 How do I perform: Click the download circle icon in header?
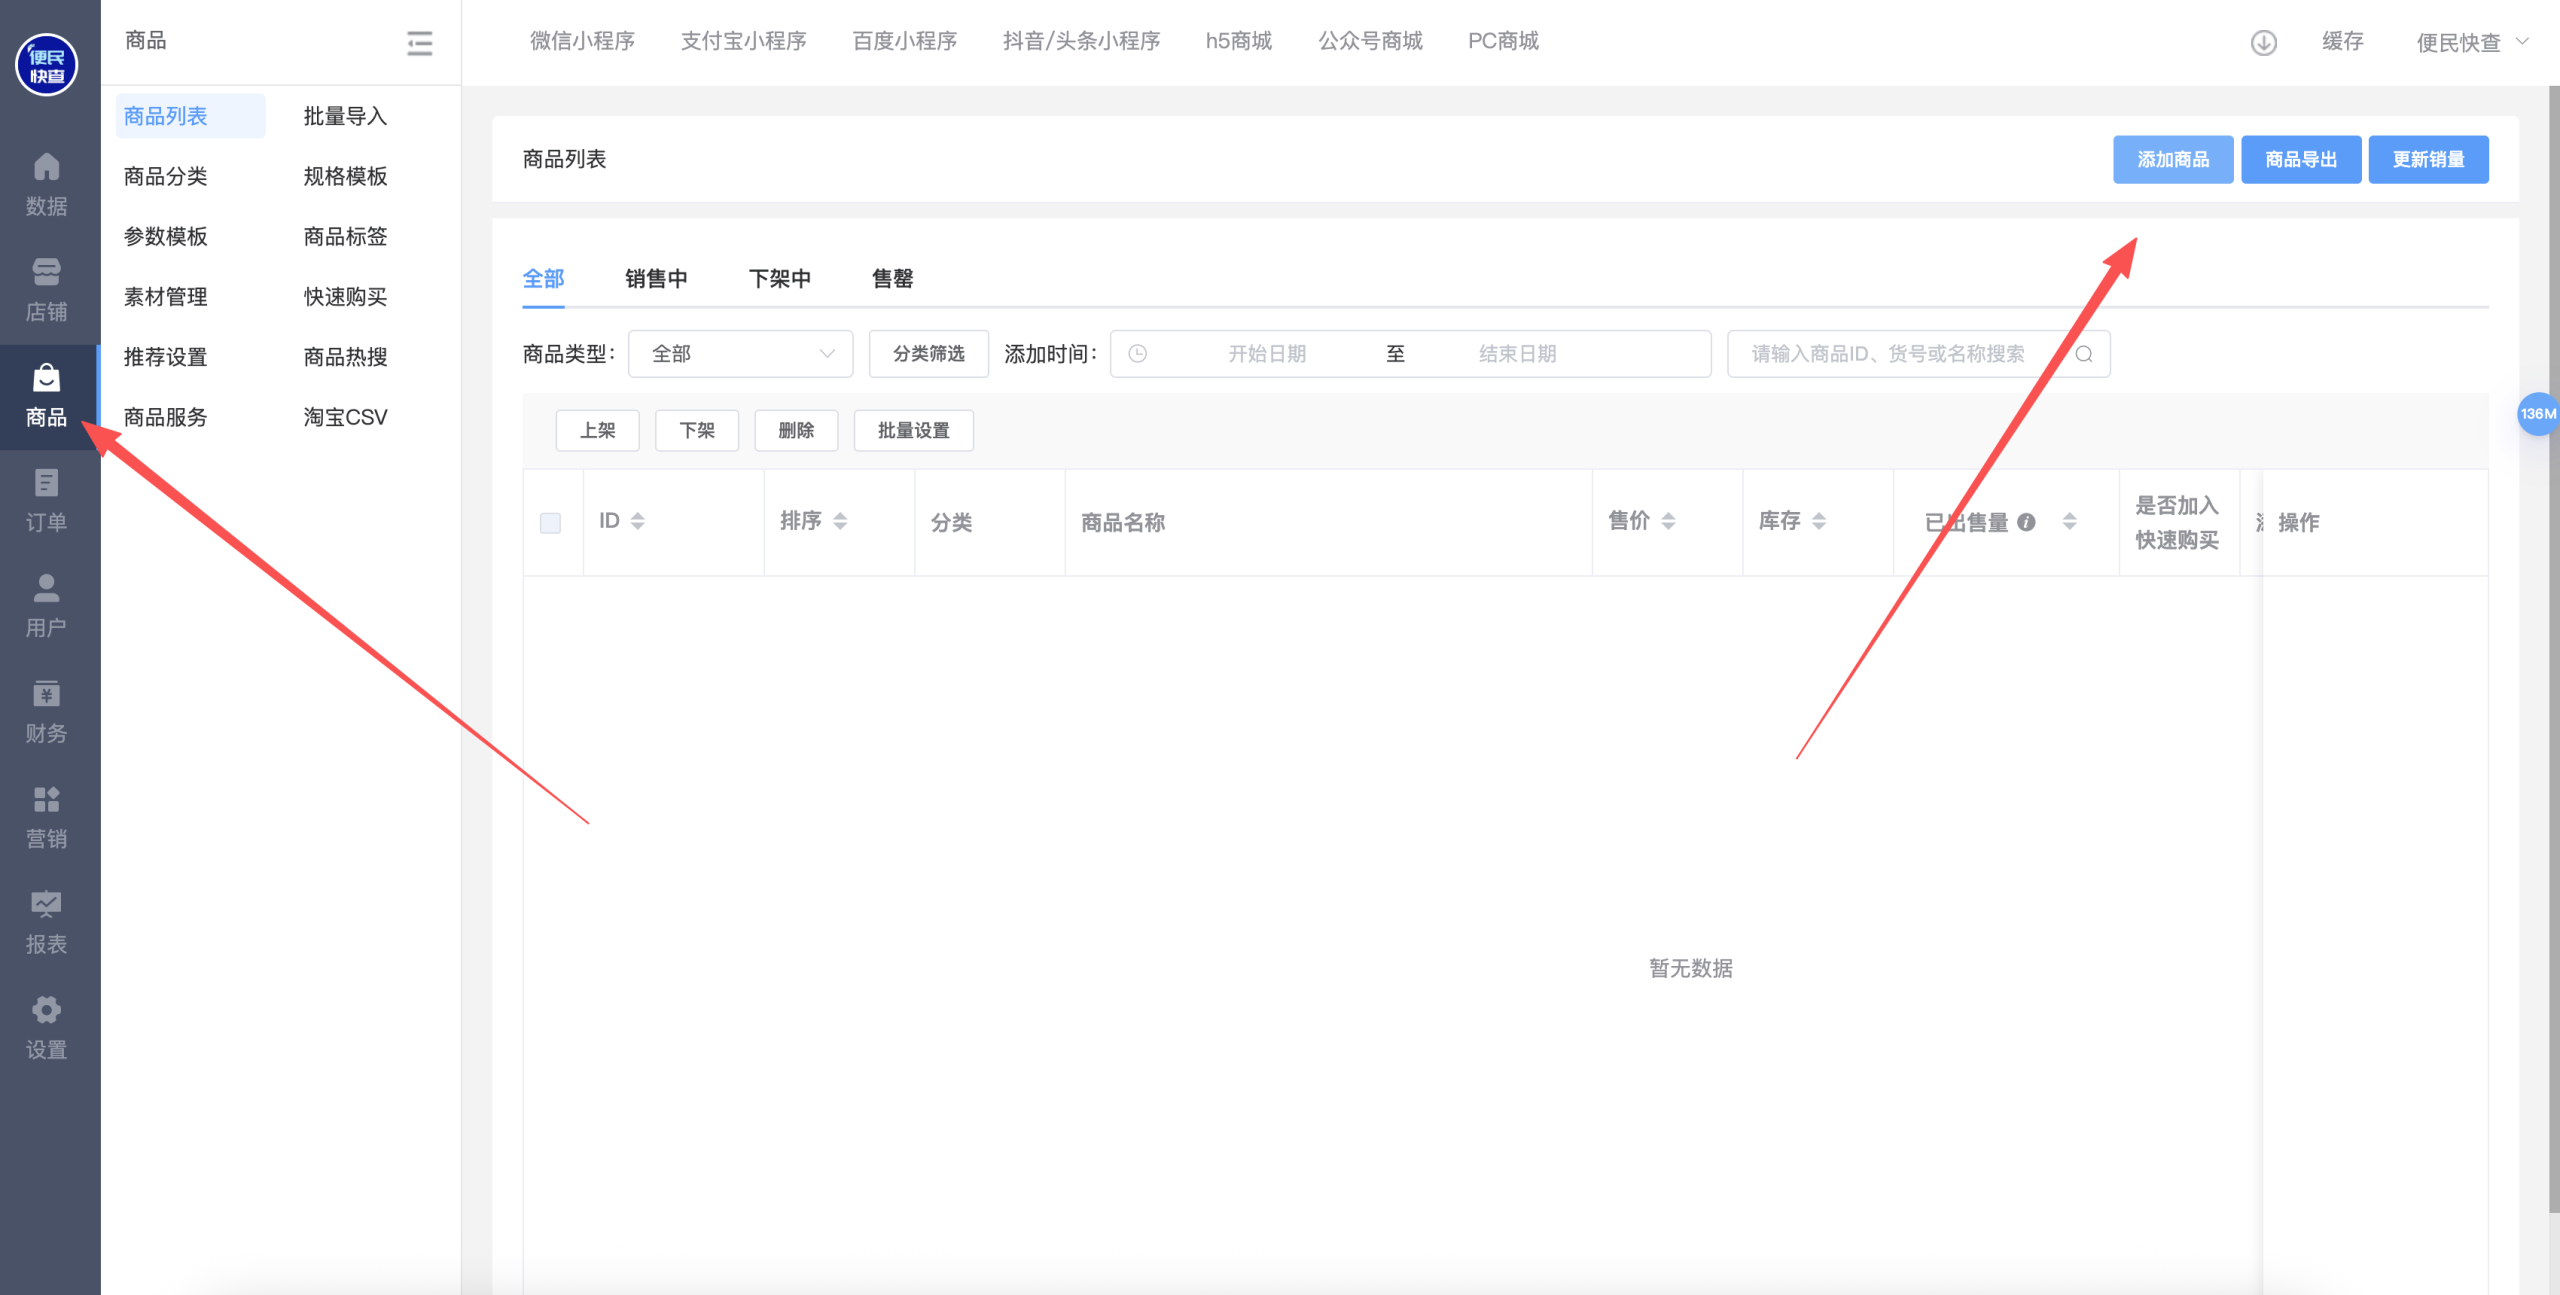2263,42
